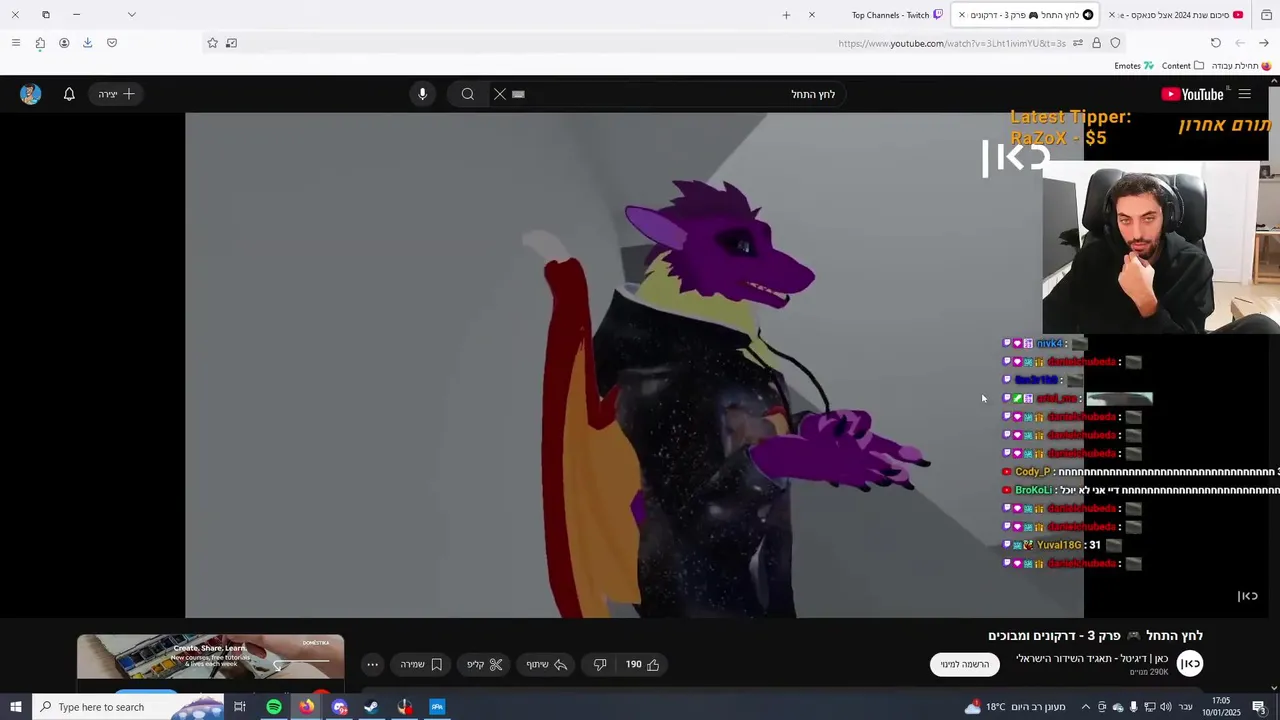Click the Domestika ad thumbnail
This screenshot has height=720, width=1280.
tap(210, 657)
